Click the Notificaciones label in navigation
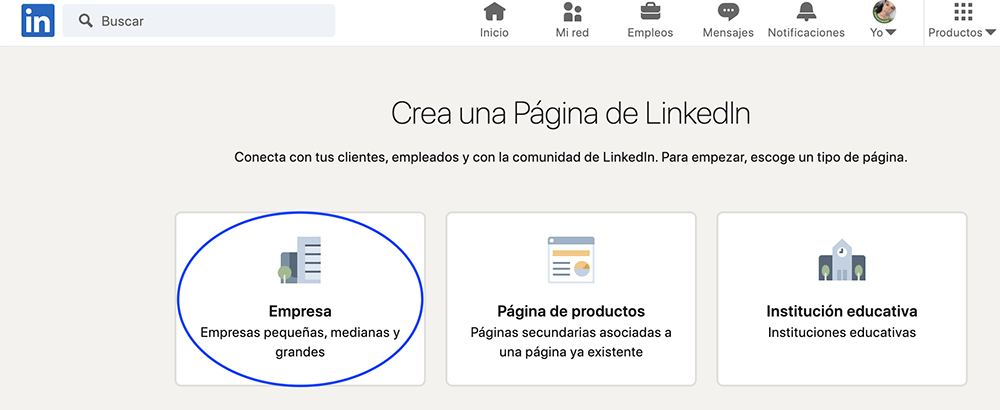 [x=806, y=33]
